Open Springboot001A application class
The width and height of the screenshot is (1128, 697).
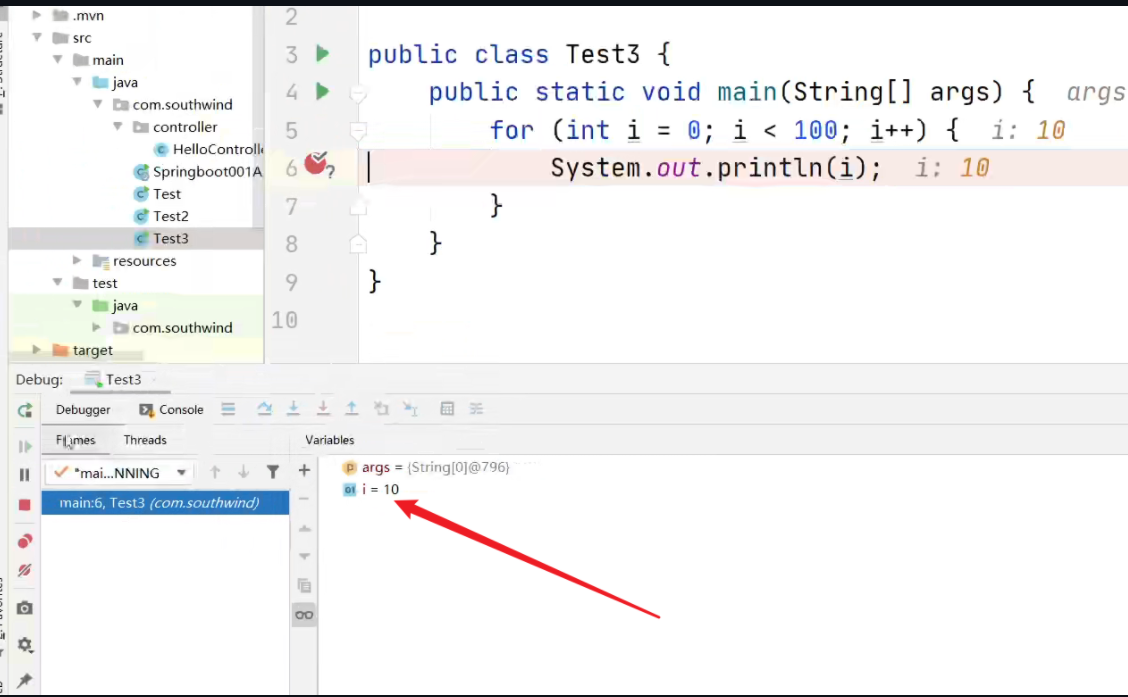[x=198, y=171]
